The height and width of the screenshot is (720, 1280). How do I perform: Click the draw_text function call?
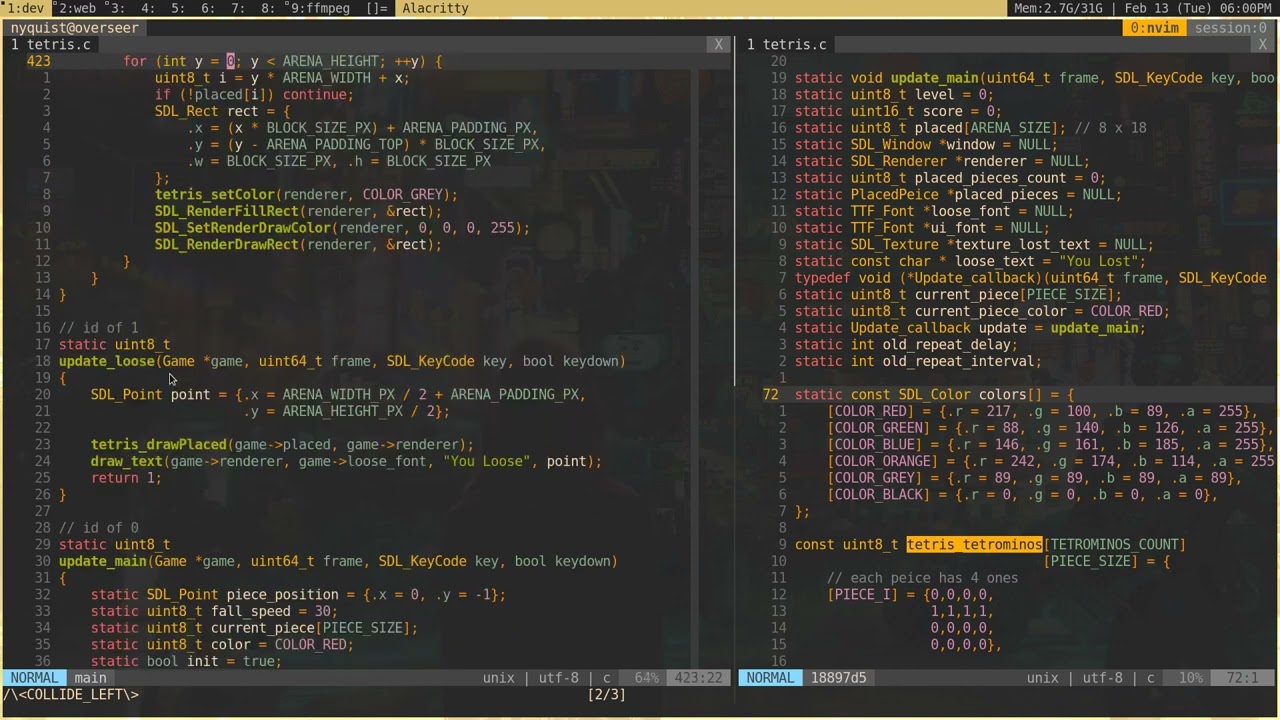(127, 461)
